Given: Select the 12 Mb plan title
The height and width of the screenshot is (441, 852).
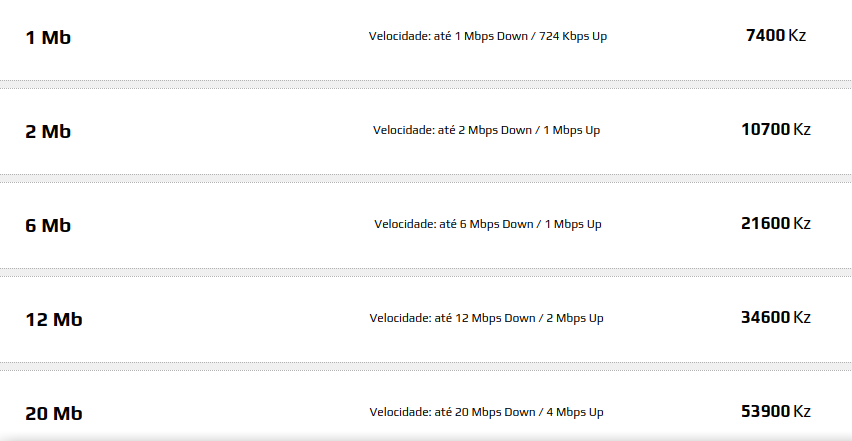Looking at the screenshot, I should [x=54, y=319].
